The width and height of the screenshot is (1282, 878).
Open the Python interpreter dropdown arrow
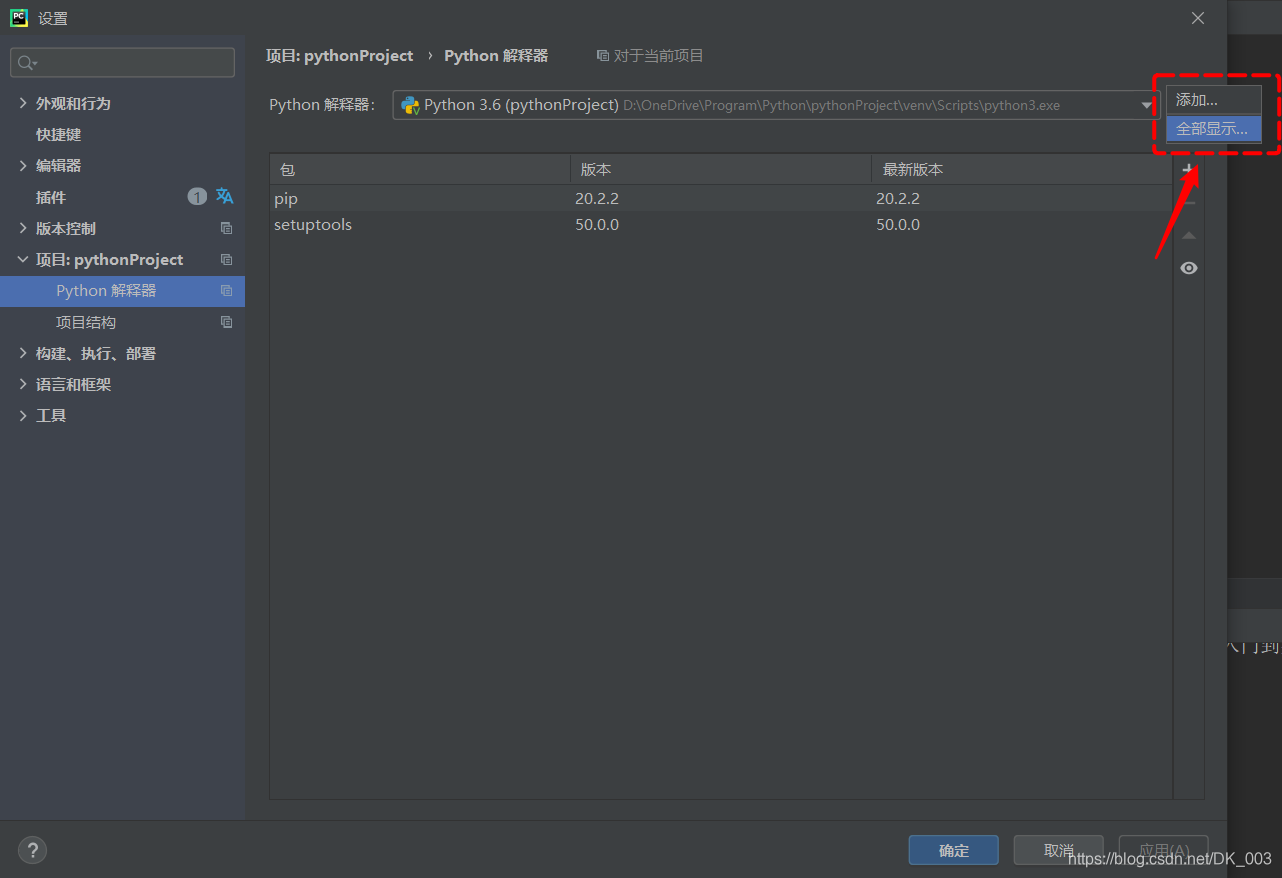[x=1147, y=105]
